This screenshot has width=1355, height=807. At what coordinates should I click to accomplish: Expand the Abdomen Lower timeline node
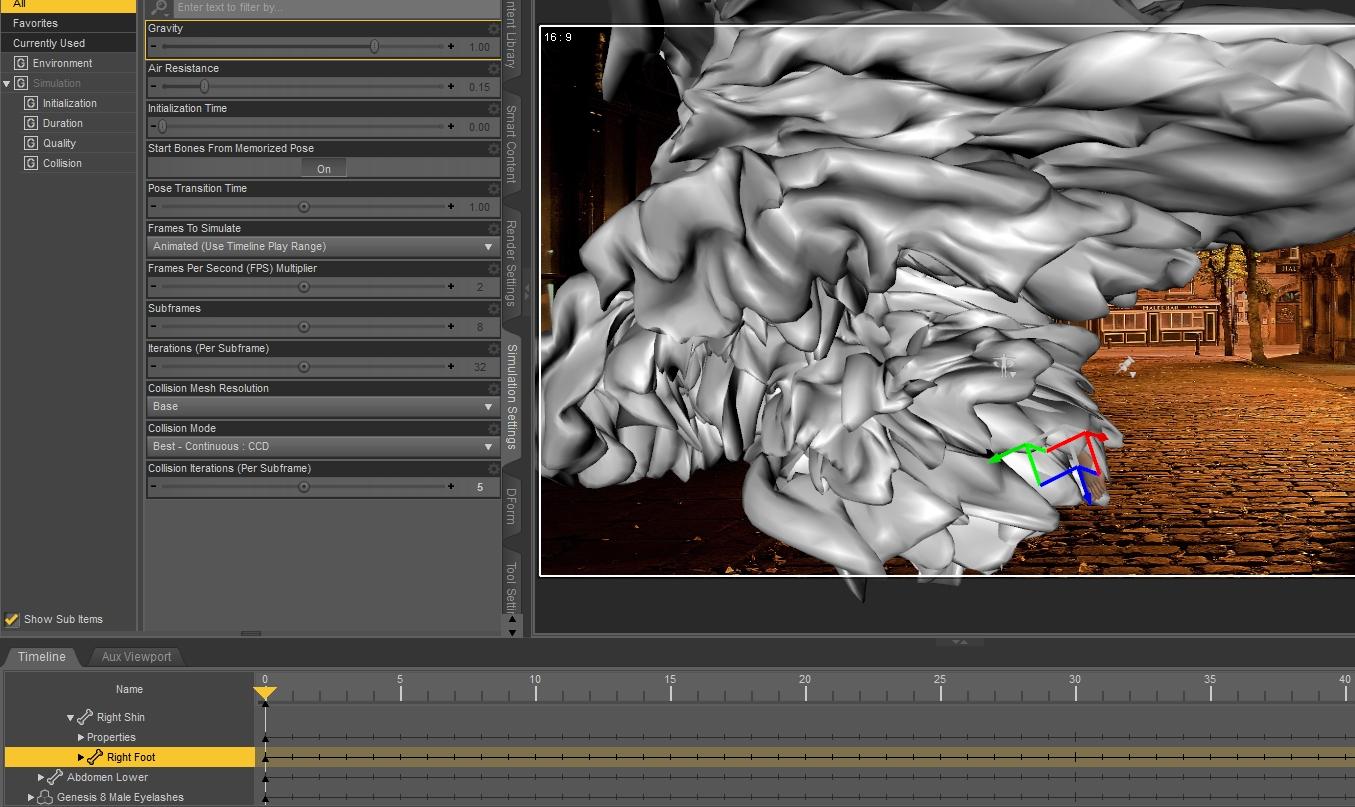point(41,777)
